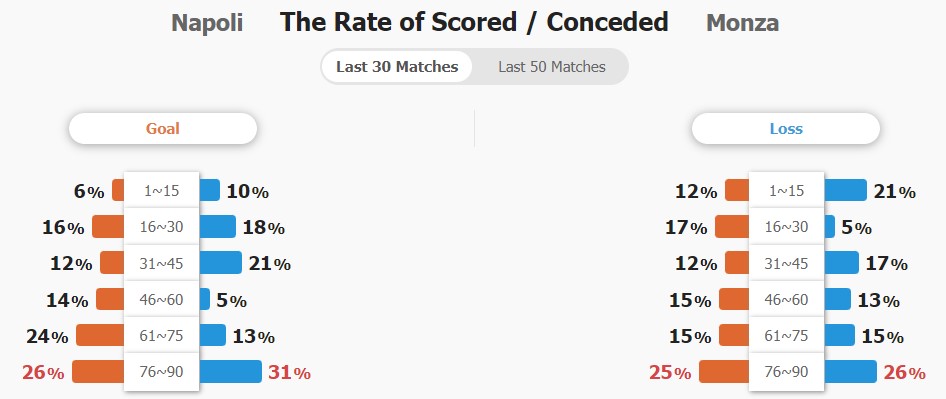The width and height of the screenshot is (946, 399).
Task: Click Napoli's 25% orange loss bar
Action: (724, 372)
